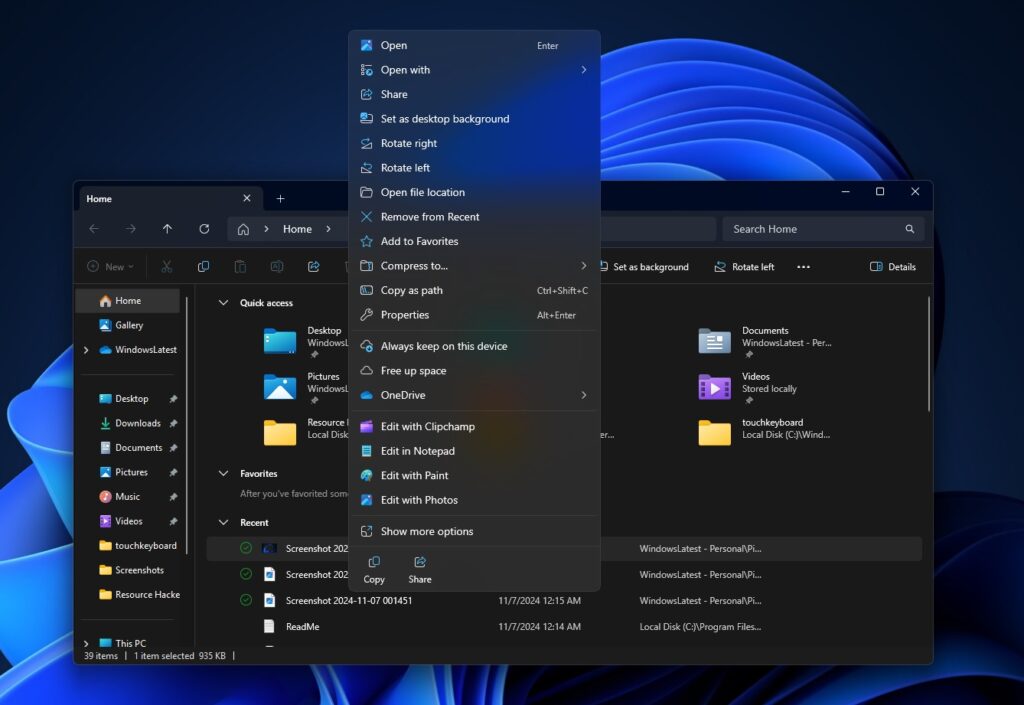Select the Cut icon in the toolbar
The width and height of the screenshot is (1024, 705).
coord(166,266)
